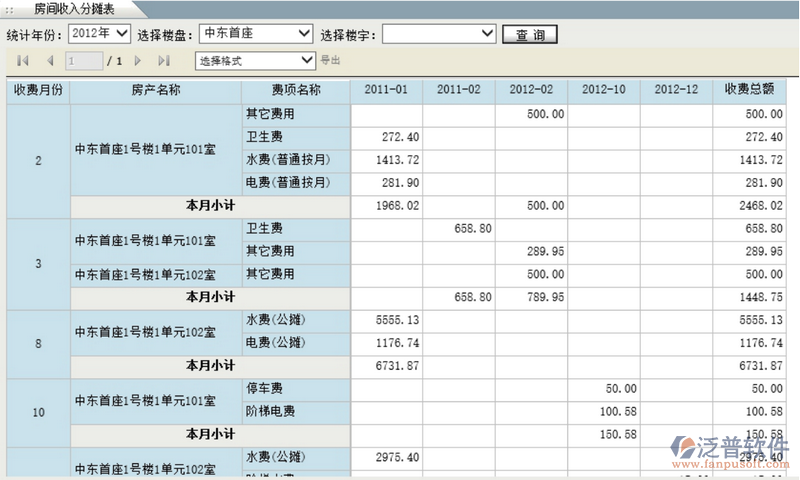Click the current page number field
Viewport: 800px width, 480px height.
click(x=84, y=61)
